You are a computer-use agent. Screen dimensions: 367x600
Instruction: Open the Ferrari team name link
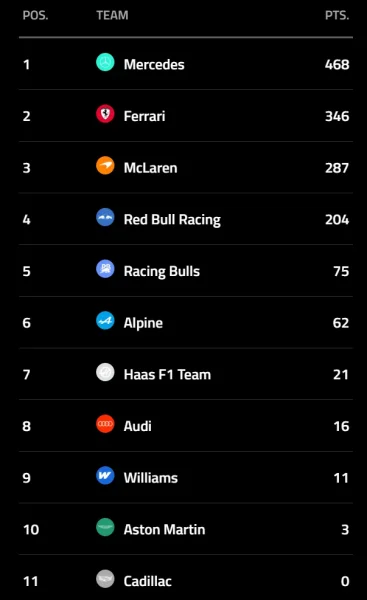pyautogui.click(x=144, y=116)
